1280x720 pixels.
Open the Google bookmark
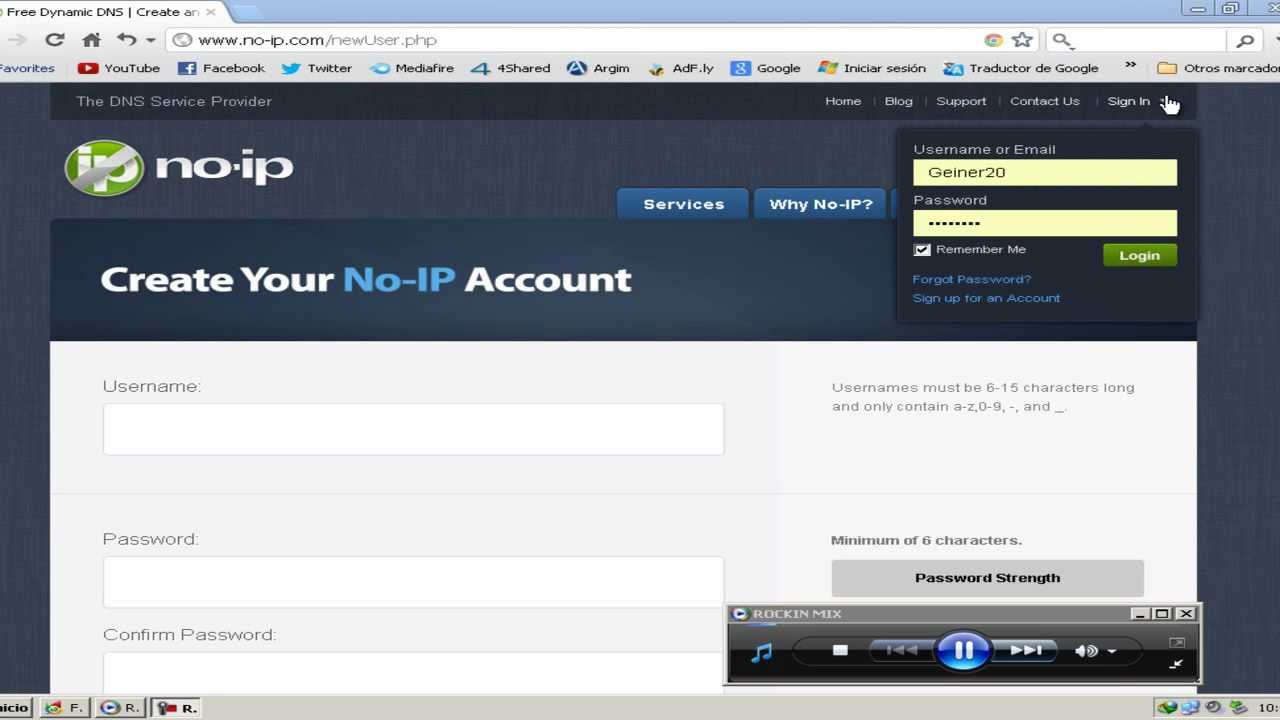tap(766, 68)
